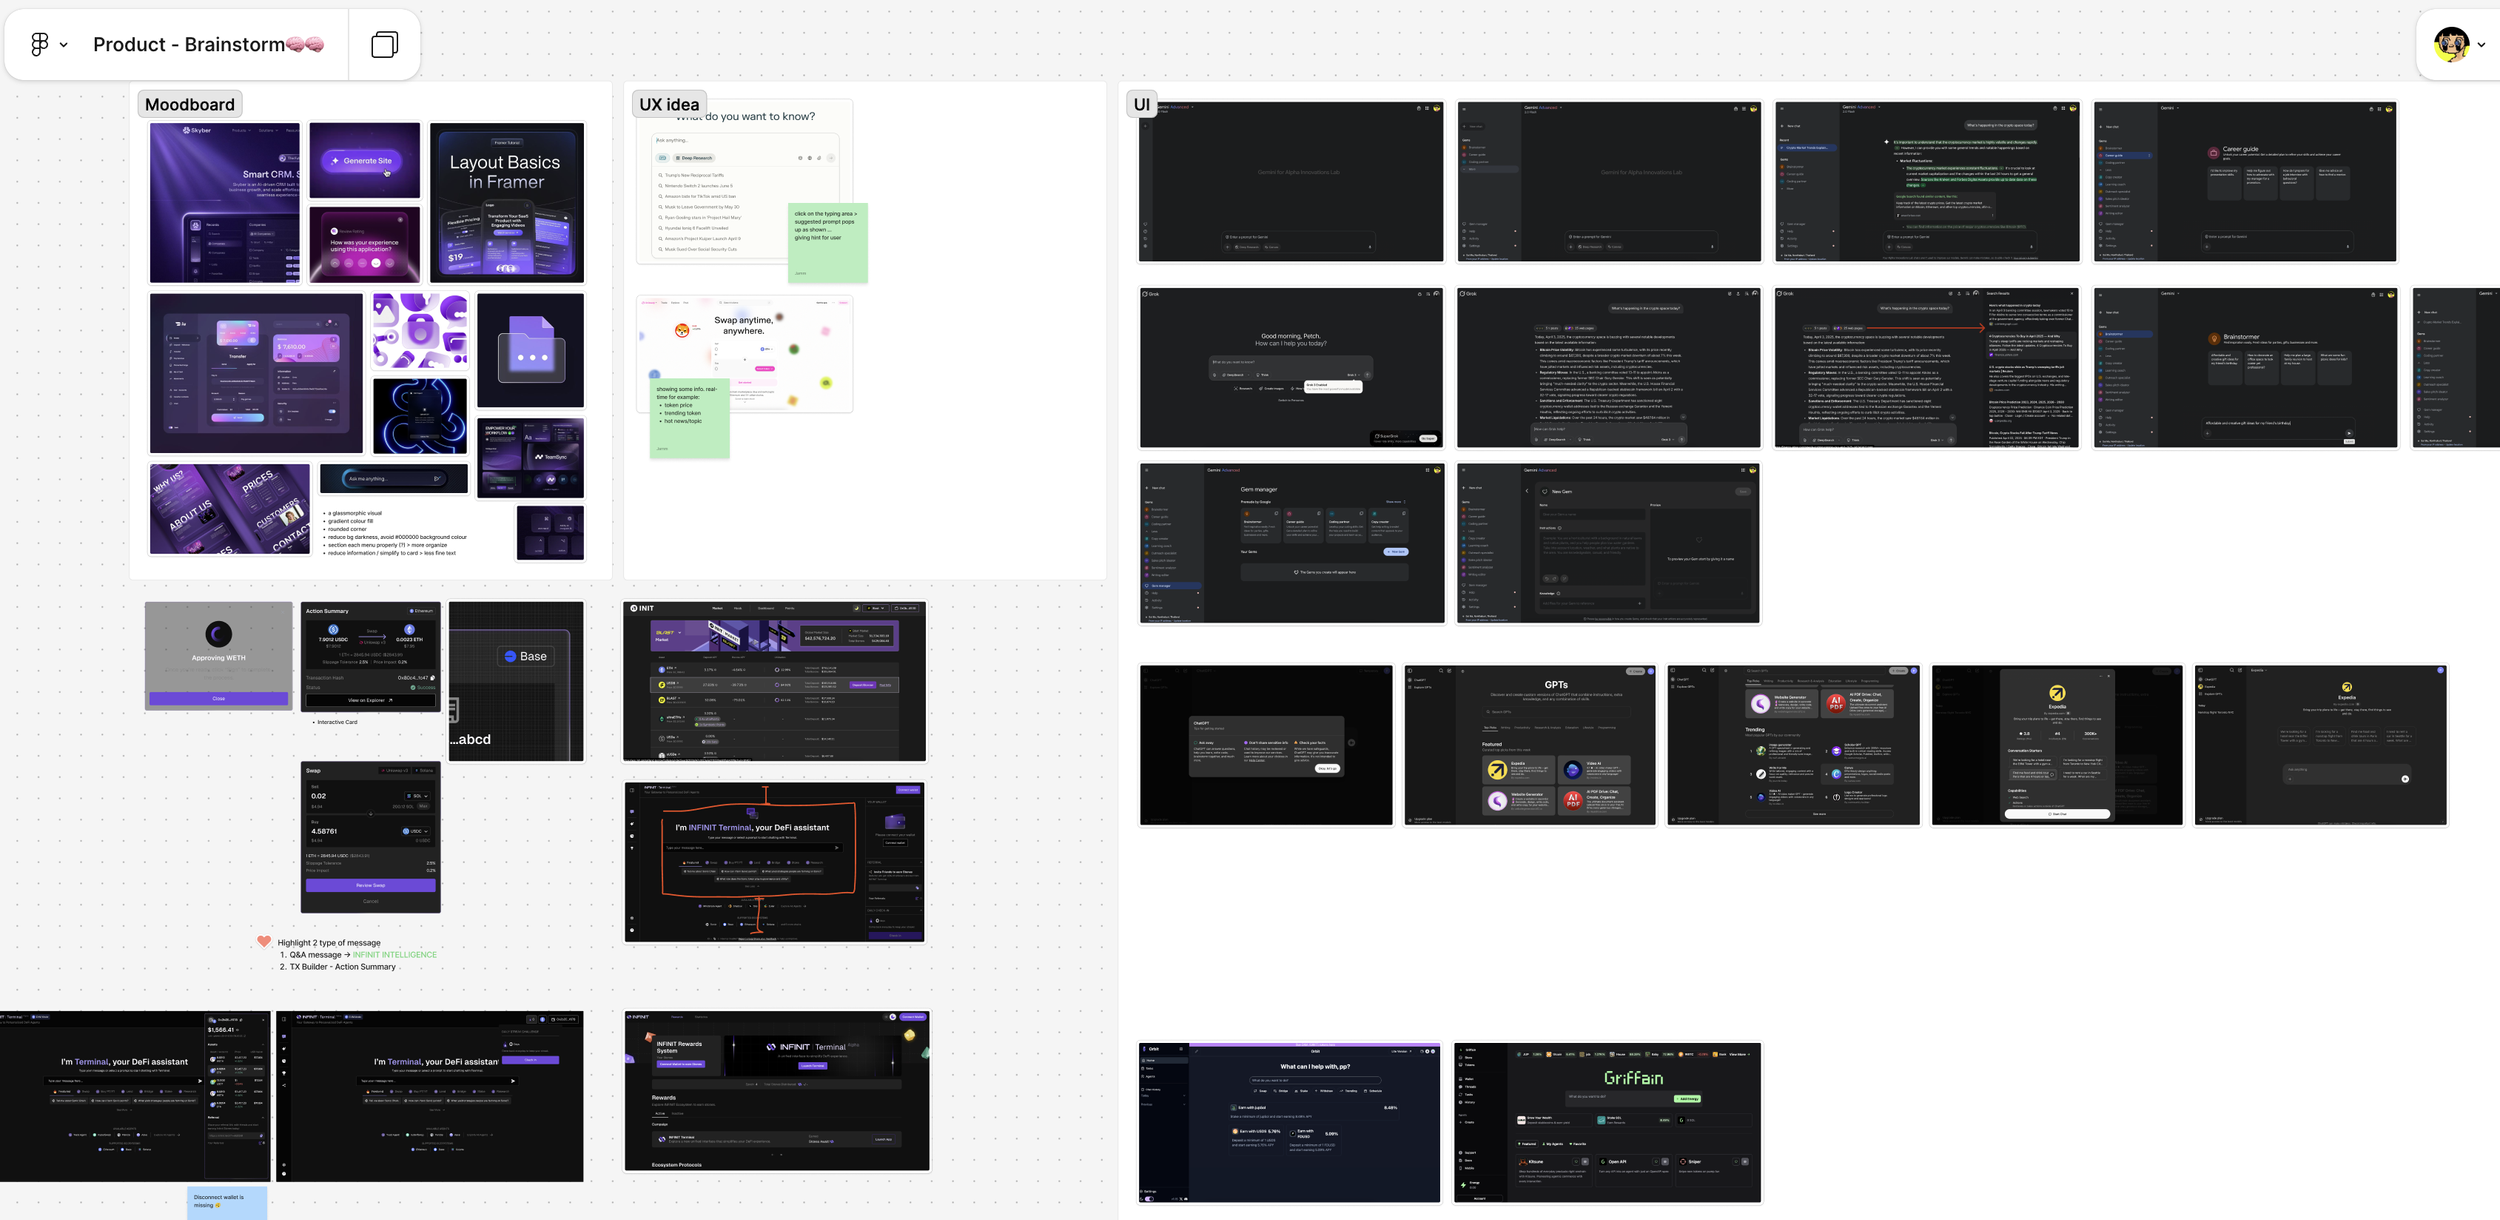Click the pages panel icon
2500x1220 pixels.
384,44
